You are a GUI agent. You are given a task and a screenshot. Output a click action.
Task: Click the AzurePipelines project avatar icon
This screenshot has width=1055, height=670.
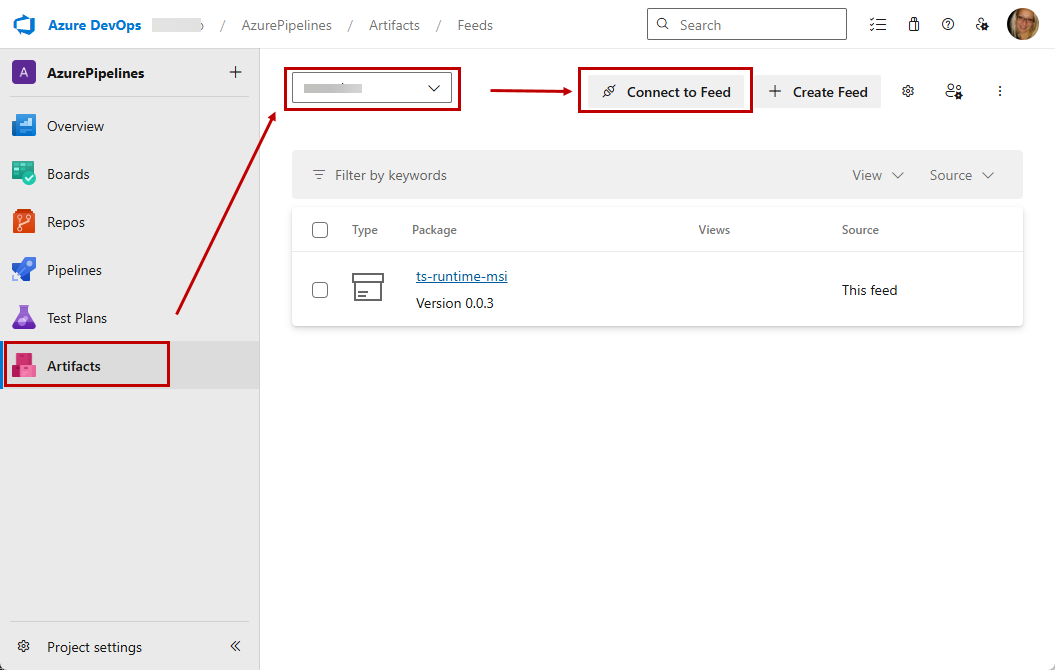[x=24, y=72]
